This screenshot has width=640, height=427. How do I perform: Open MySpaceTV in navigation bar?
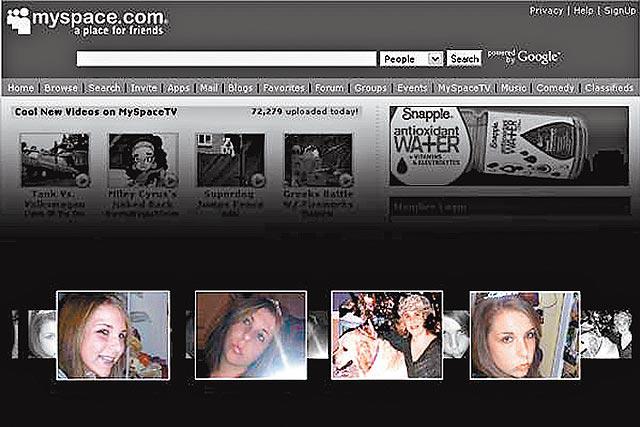pos(464,88)
